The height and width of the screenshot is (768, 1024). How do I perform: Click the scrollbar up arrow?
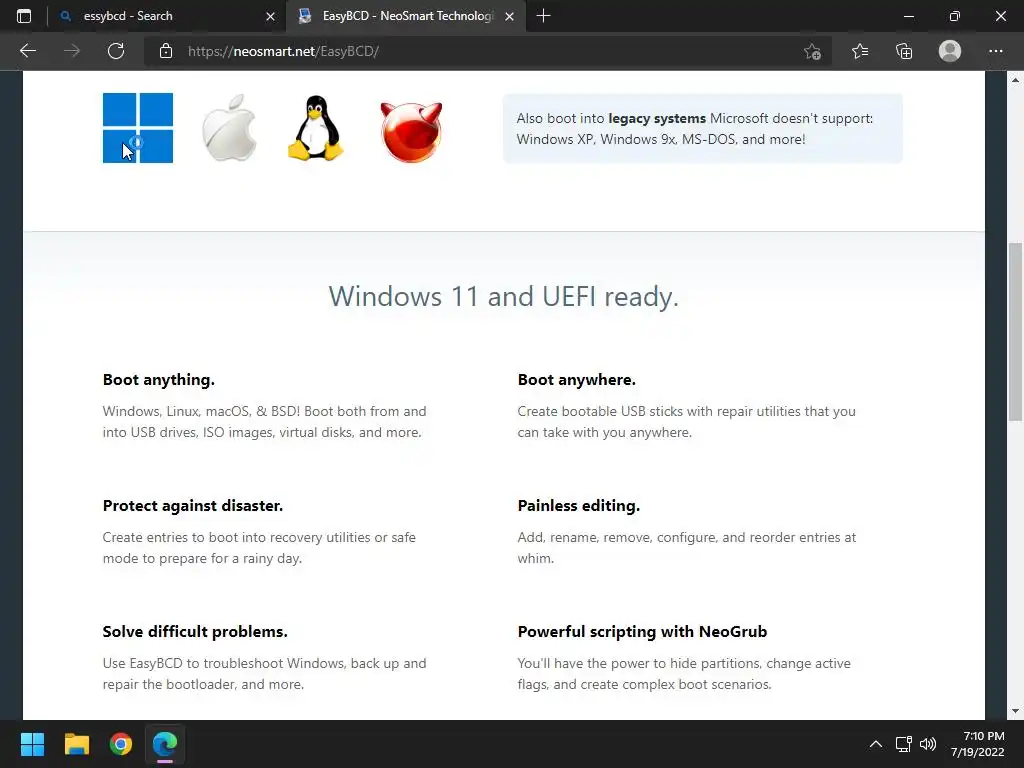pos(1015,80)
